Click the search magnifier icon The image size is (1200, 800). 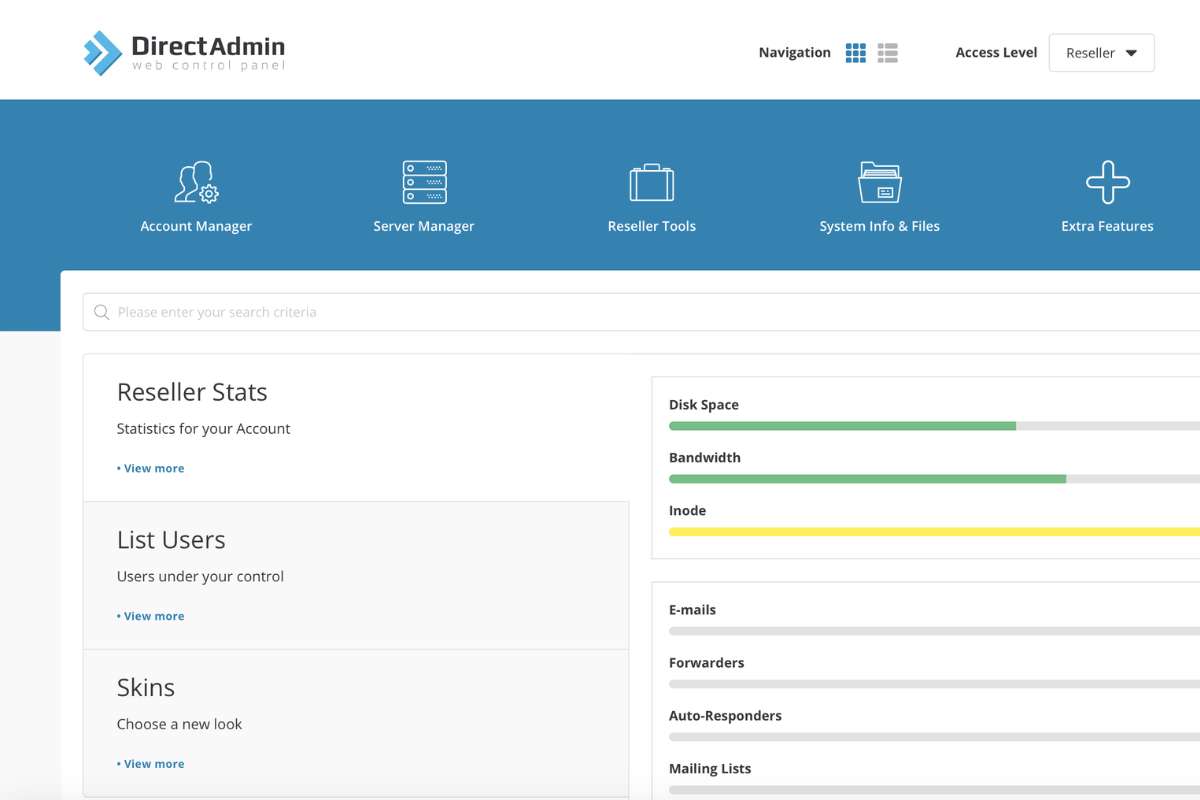tap(101, 311)
